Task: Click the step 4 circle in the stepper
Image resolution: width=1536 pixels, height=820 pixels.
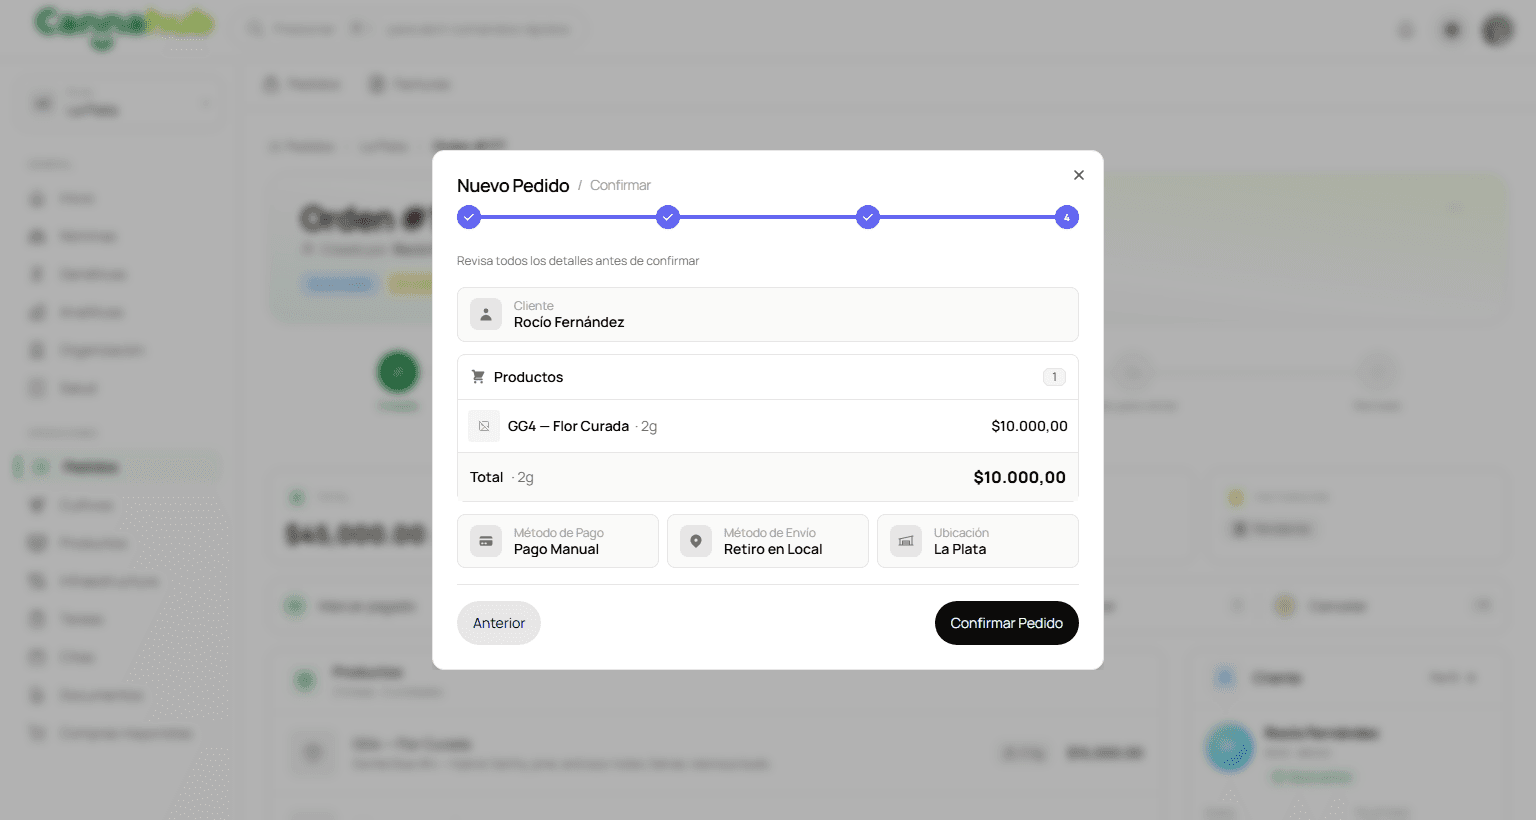Action: [1067, 217]
